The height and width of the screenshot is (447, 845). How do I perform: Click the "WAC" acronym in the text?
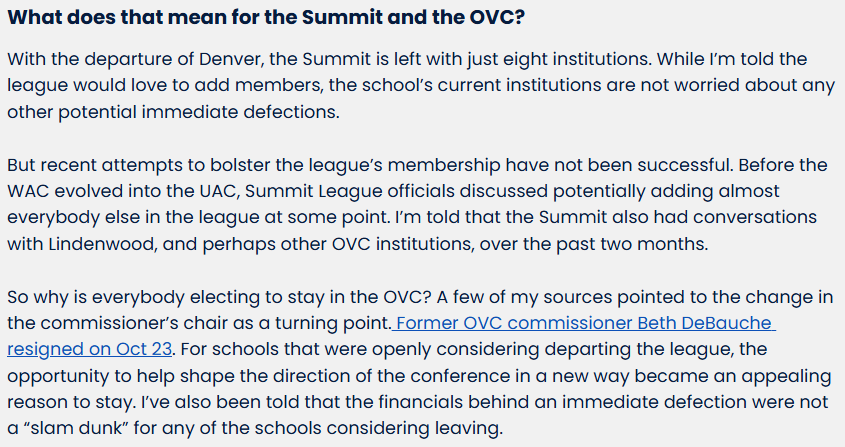tap(30, 191)
